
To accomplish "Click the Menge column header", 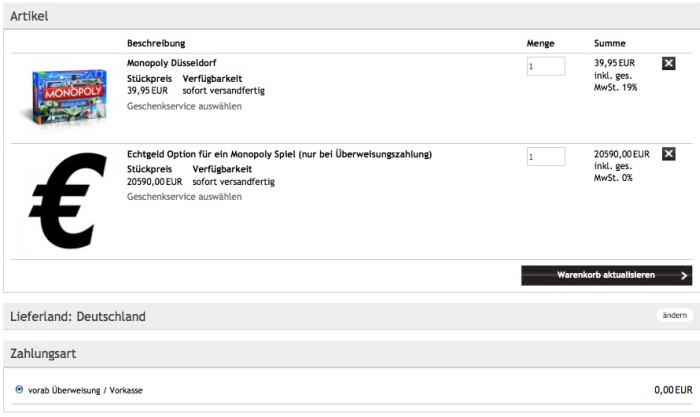I will 540,43.
